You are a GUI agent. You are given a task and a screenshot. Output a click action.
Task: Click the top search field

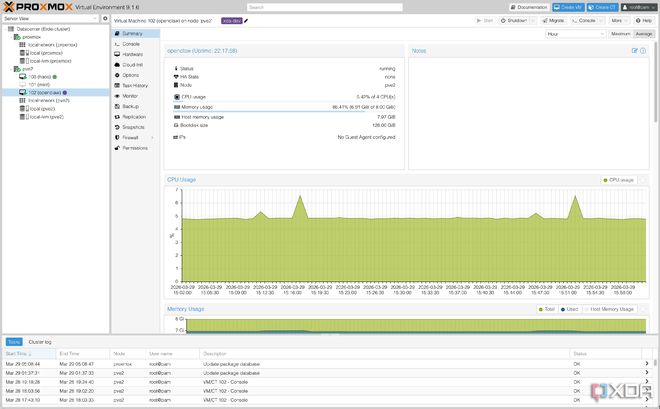click(325, 7)
